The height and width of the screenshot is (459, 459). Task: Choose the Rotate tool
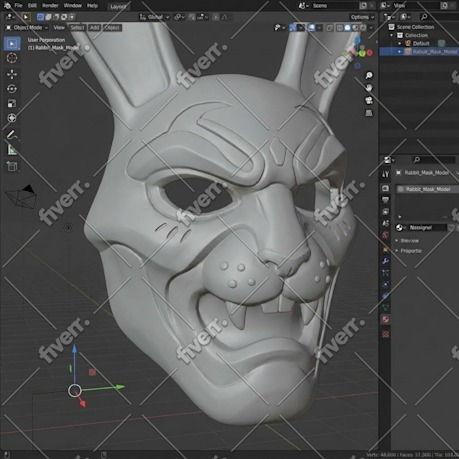[x=12, y=89]
